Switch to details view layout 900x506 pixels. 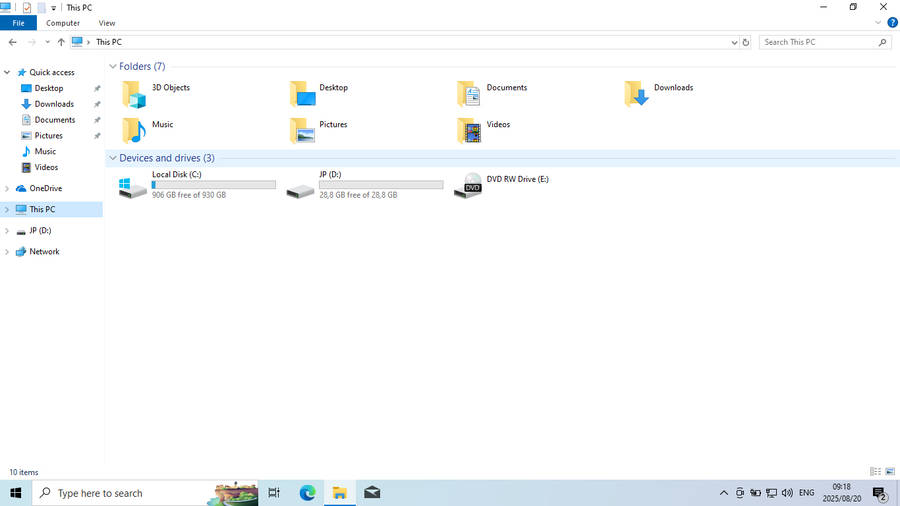[x=875, y=472]
